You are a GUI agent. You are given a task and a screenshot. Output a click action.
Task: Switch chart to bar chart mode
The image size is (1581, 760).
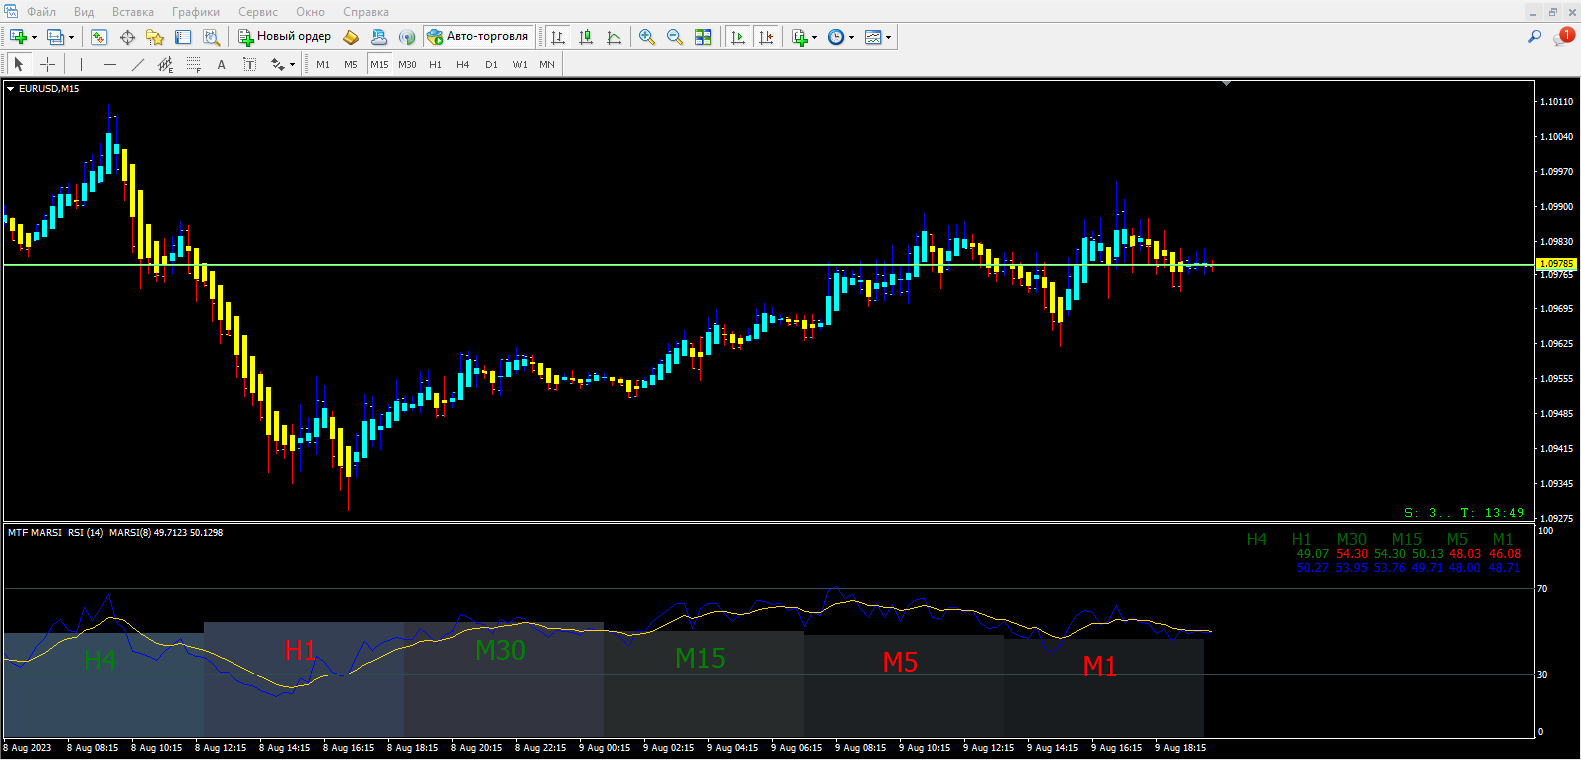(x=558, y=37)
